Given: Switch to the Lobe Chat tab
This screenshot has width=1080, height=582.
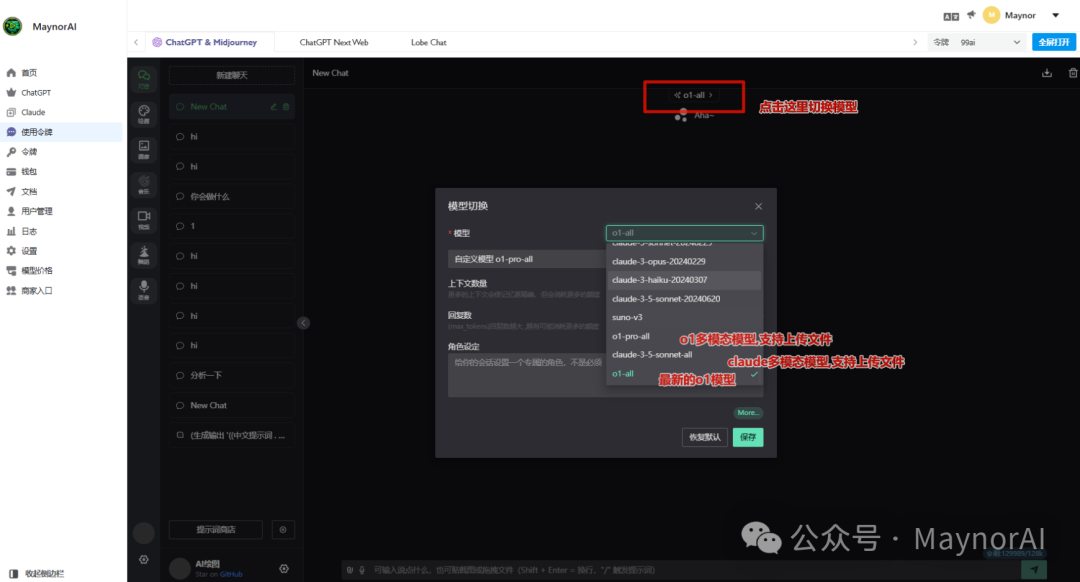Looking at the screenshot, I should (x=428, y=43).
